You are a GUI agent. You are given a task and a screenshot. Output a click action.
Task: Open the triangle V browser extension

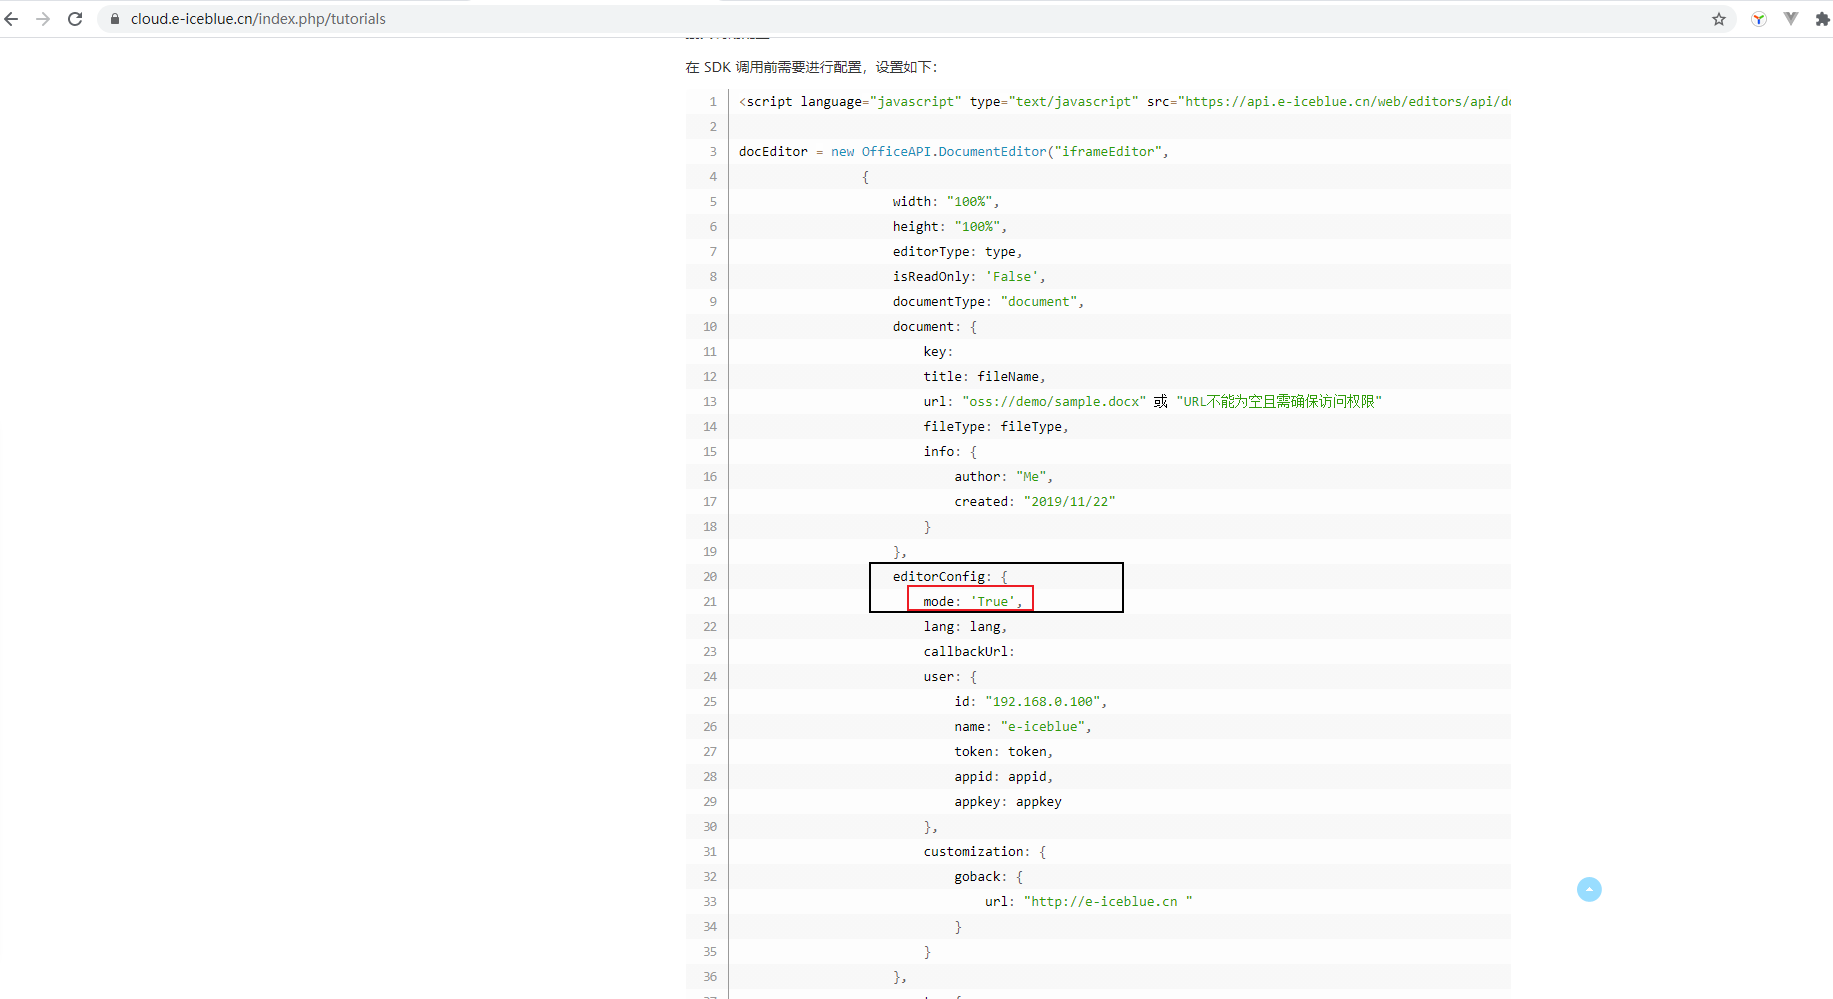pos(1791,19)
